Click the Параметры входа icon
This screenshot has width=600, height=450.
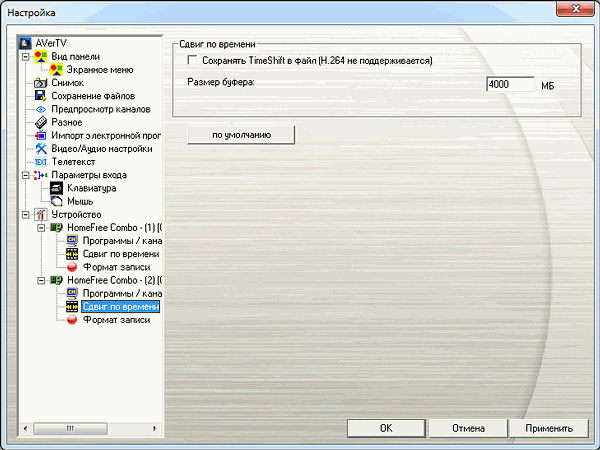pyautogui.click(x=41, y=175)
